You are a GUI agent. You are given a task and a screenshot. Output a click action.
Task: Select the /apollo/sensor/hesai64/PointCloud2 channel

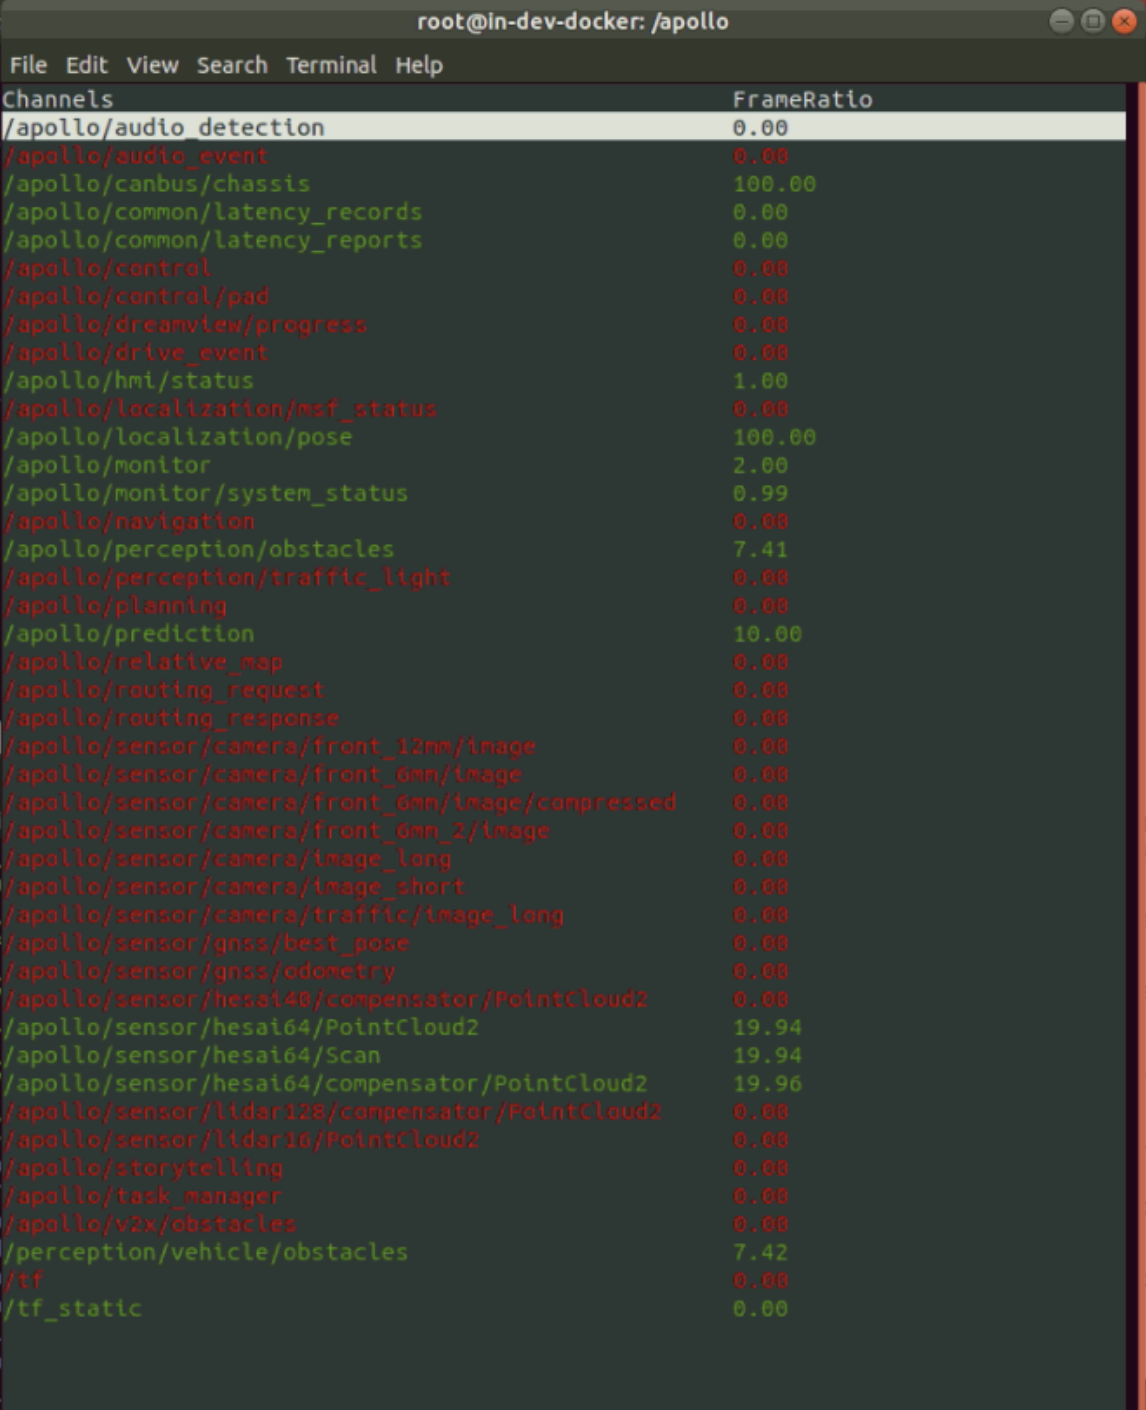(x=240, y=1026)
